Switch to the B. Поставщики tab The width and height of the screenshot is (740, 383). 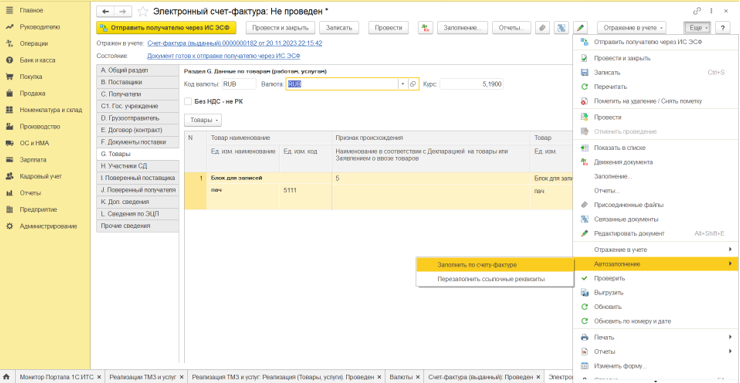pyautogui.click(x=137, y=82)
